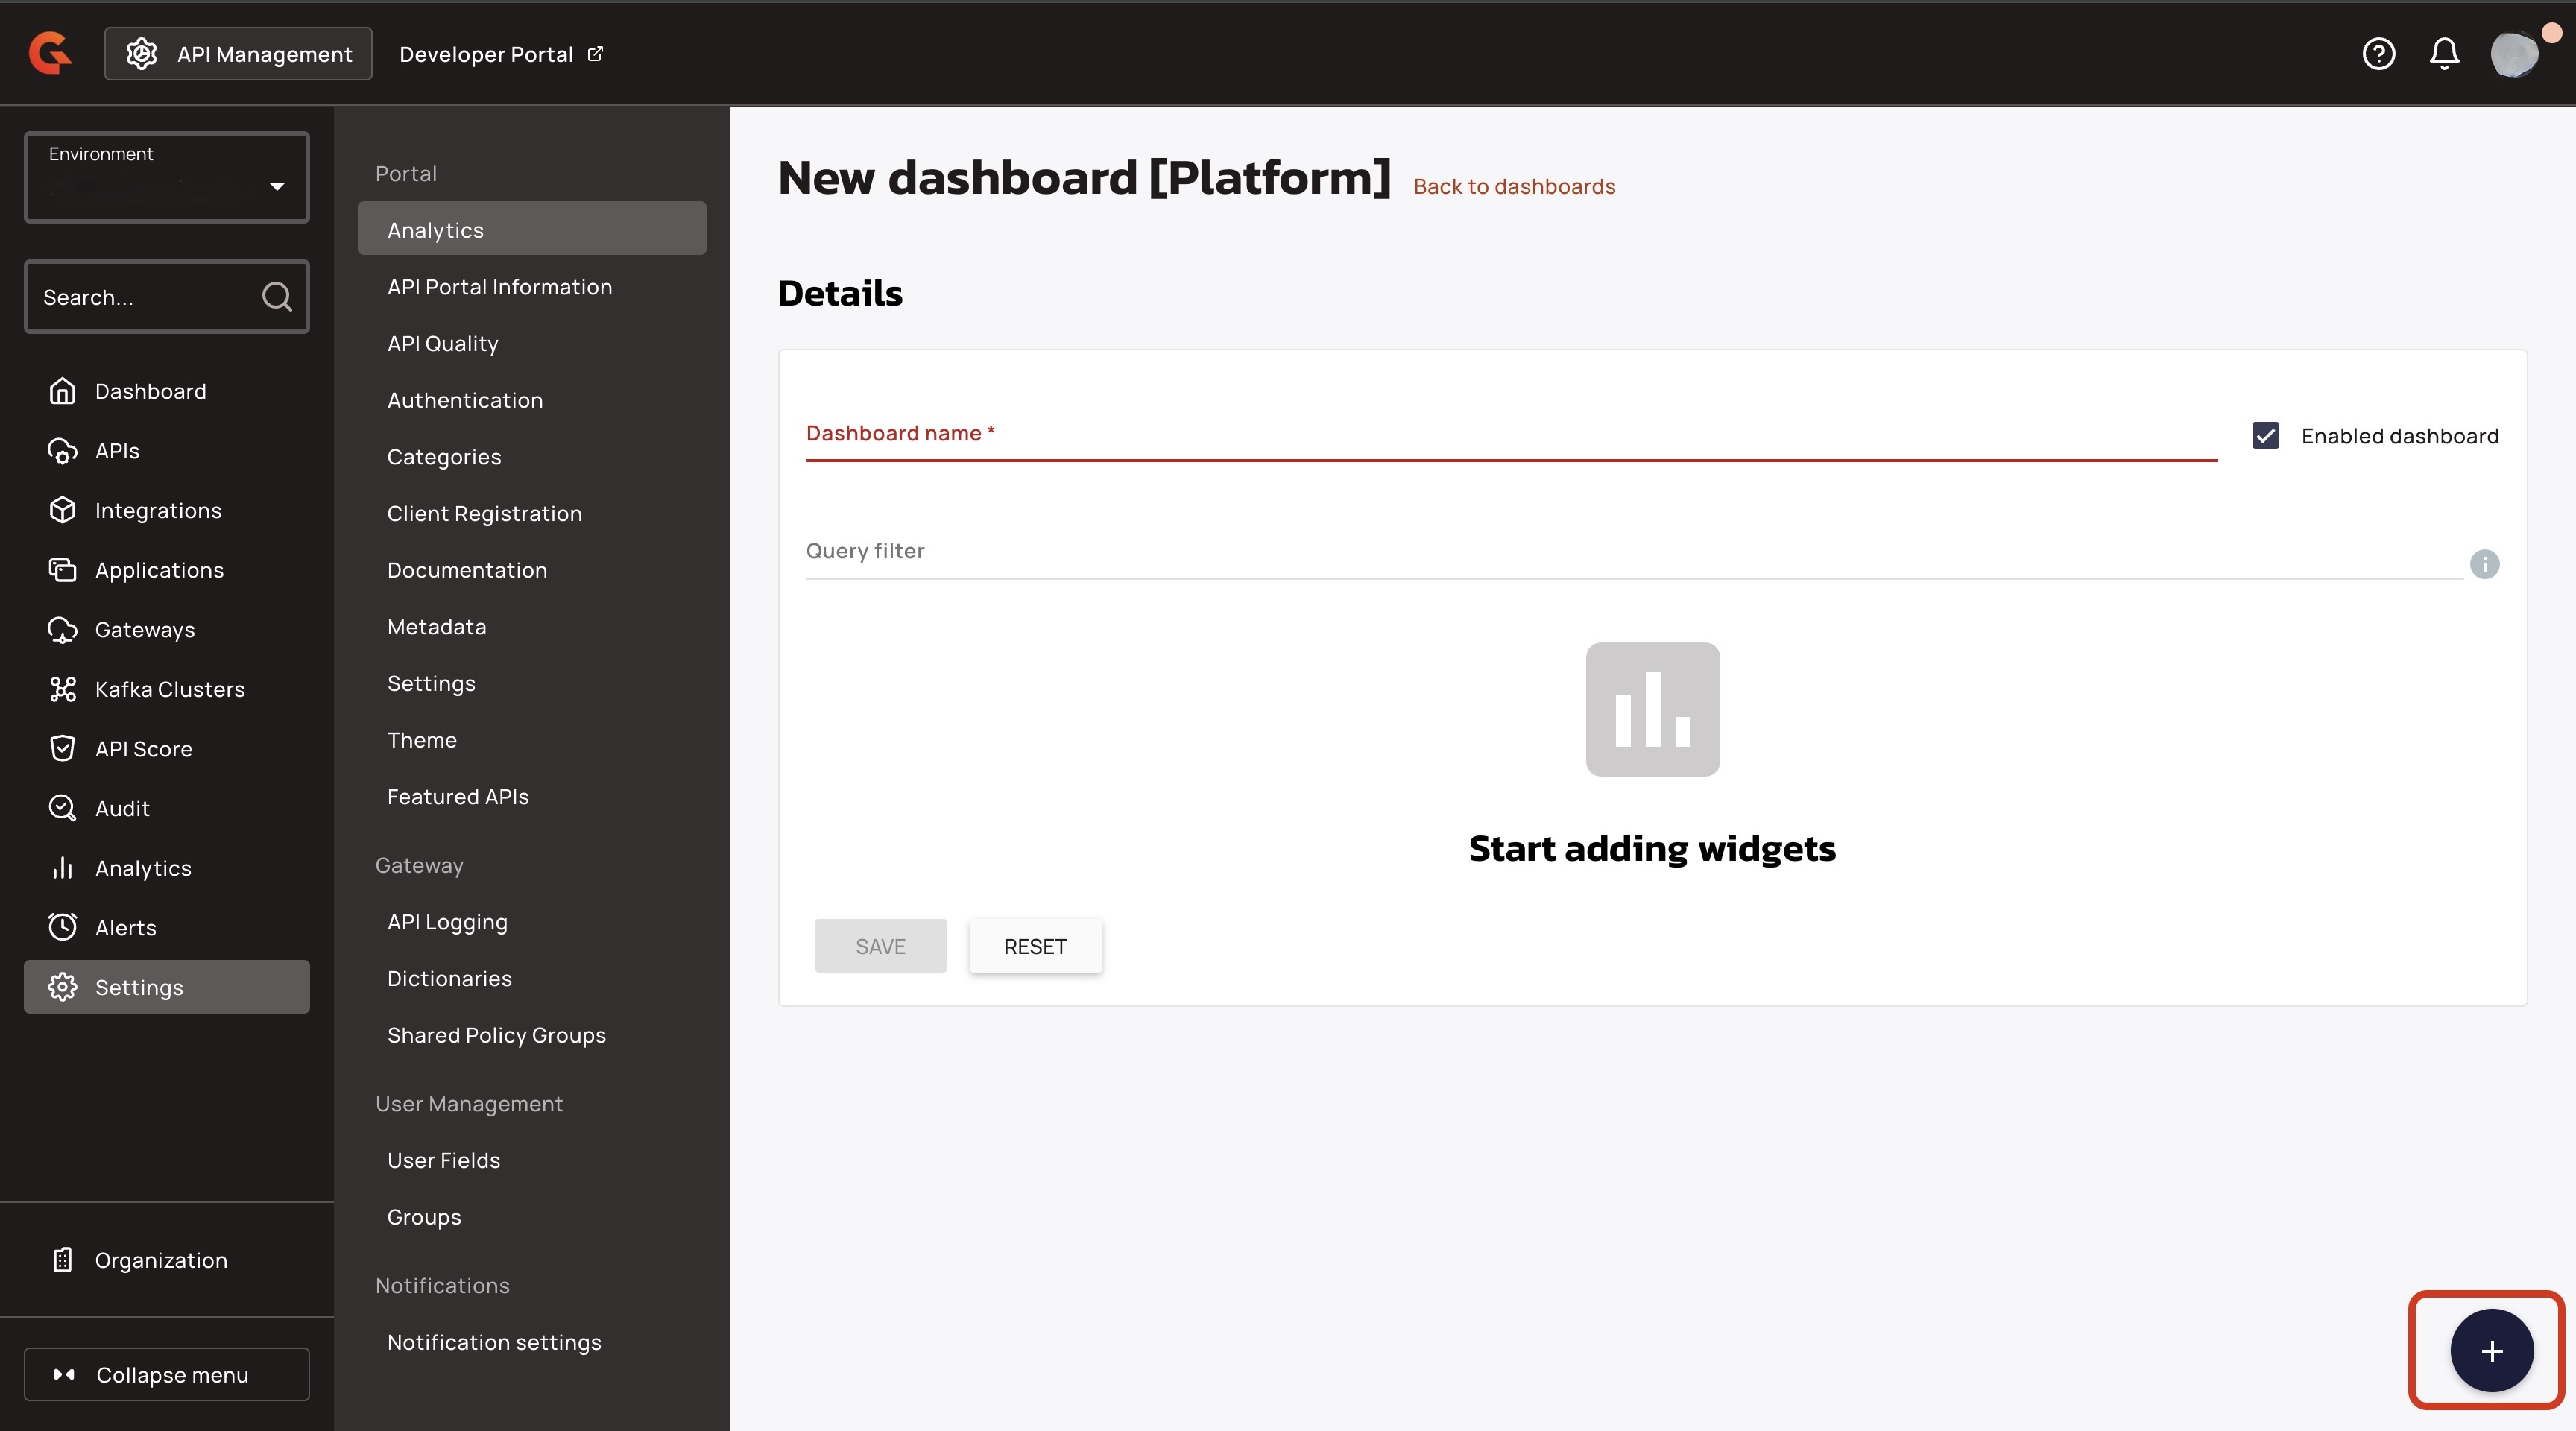Viewport: 2576px width, 1431px height.
Task: Click the search magnifier icon
Action: (x=277, y=297)
